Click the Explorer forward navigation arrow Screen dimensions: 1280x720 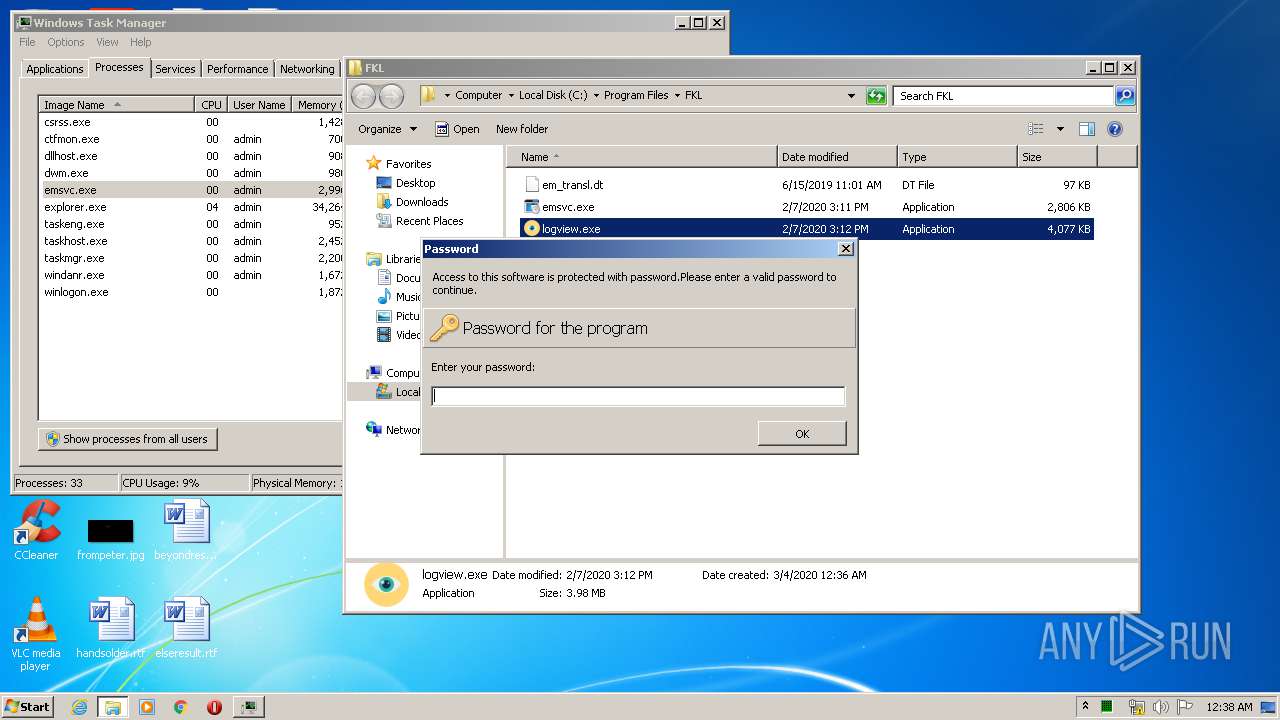[x=391, y=96]
